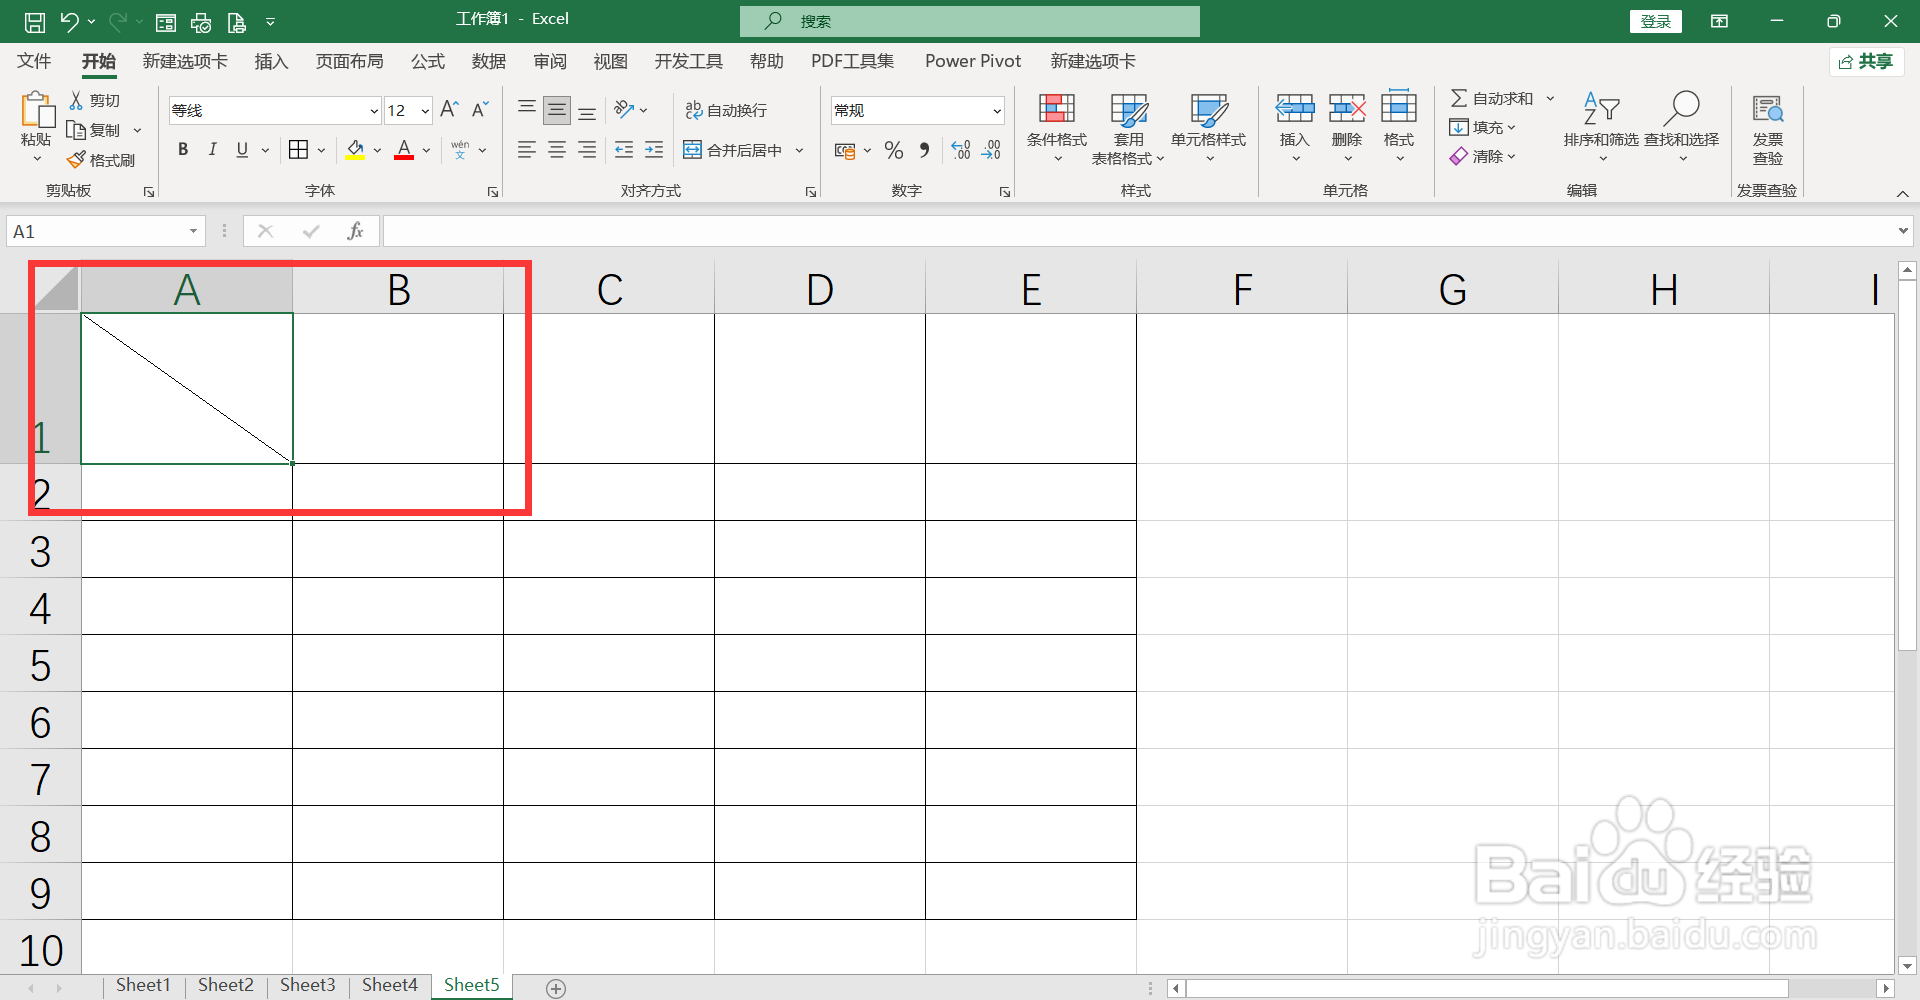Toggle Italic formatting
This screenshot has width=1920, height=1000.
212,150
